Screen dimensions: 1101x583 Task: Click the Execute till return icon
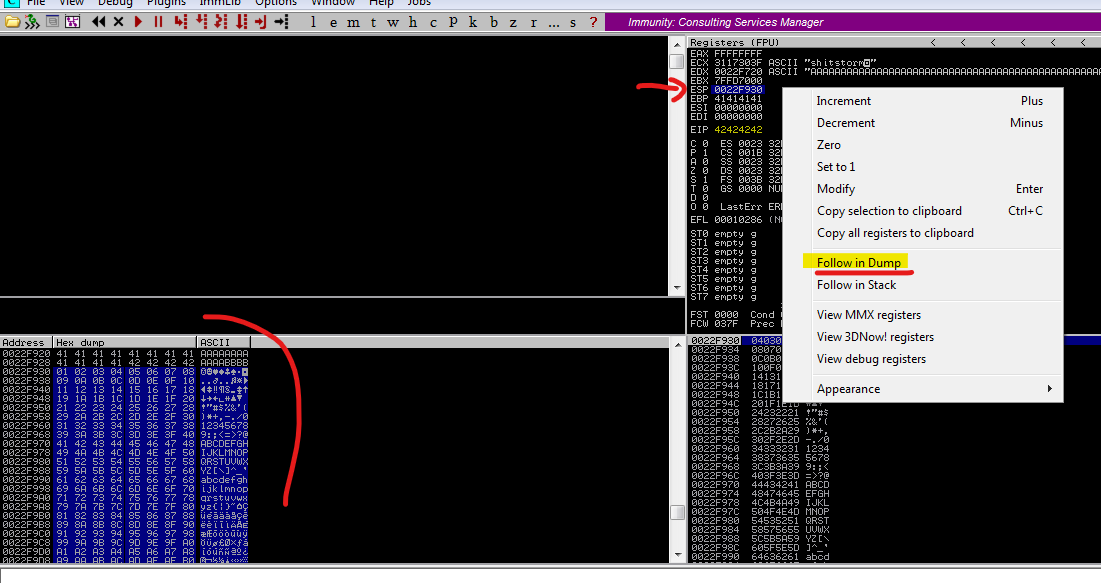click(x=261, y=22)
